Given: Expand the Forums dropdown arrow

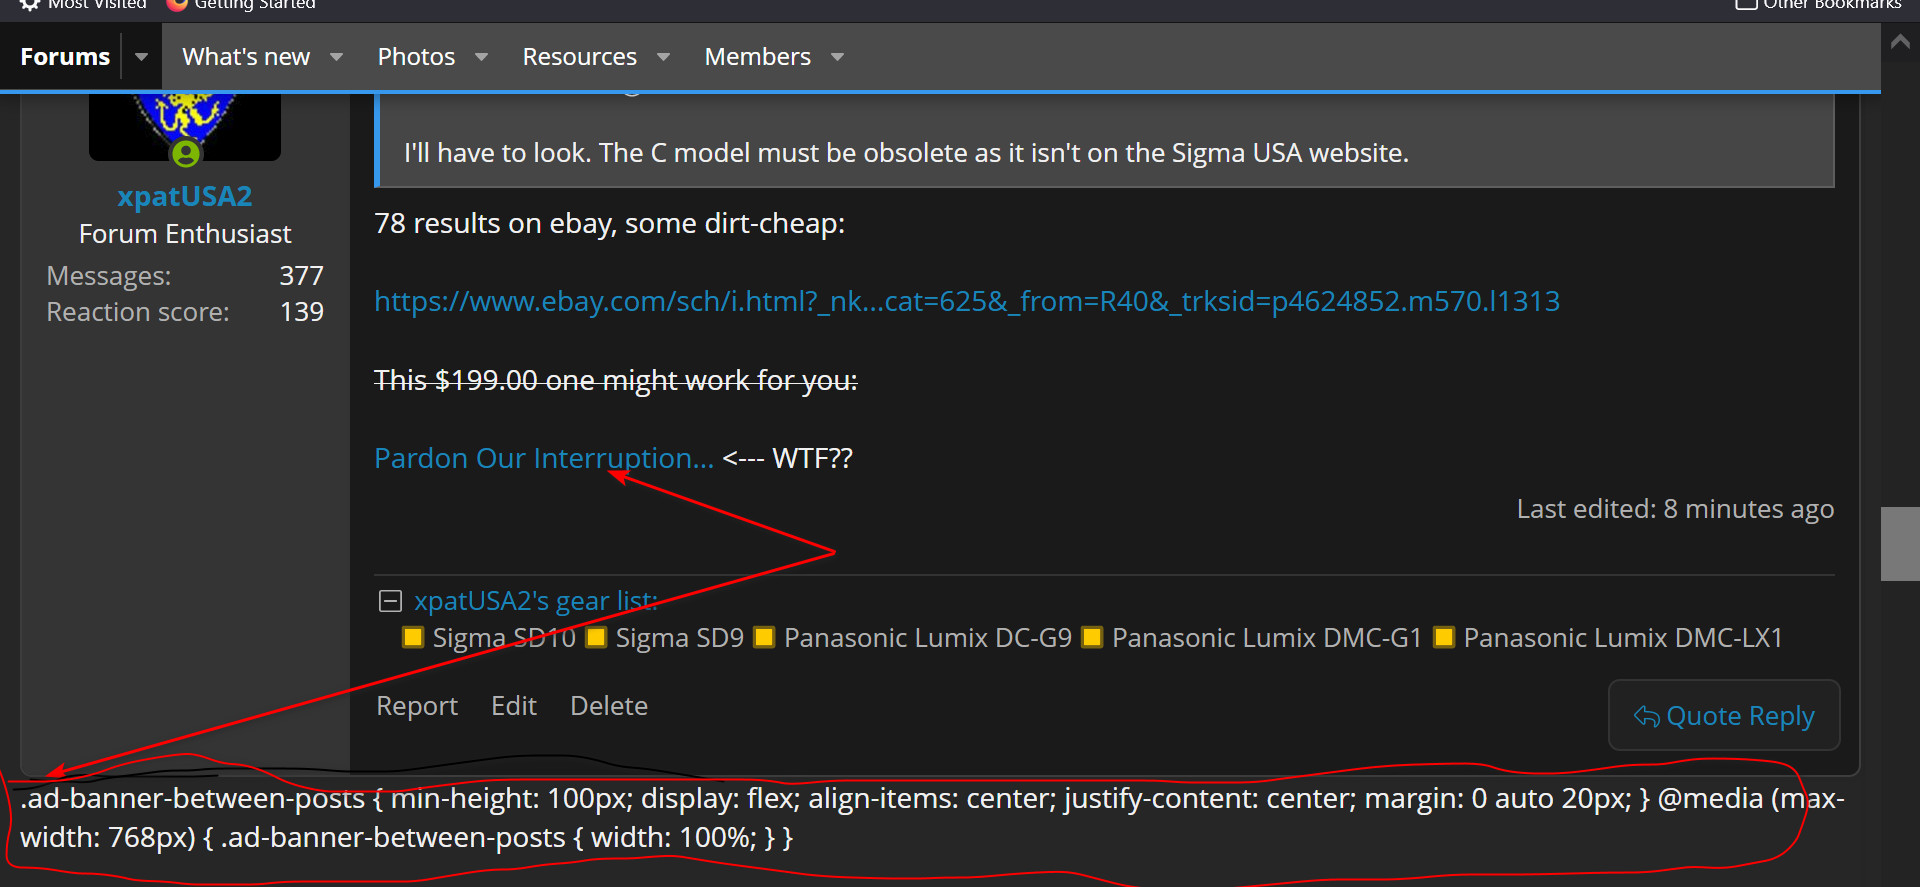Looking at the screenshot, I should 142,57.
